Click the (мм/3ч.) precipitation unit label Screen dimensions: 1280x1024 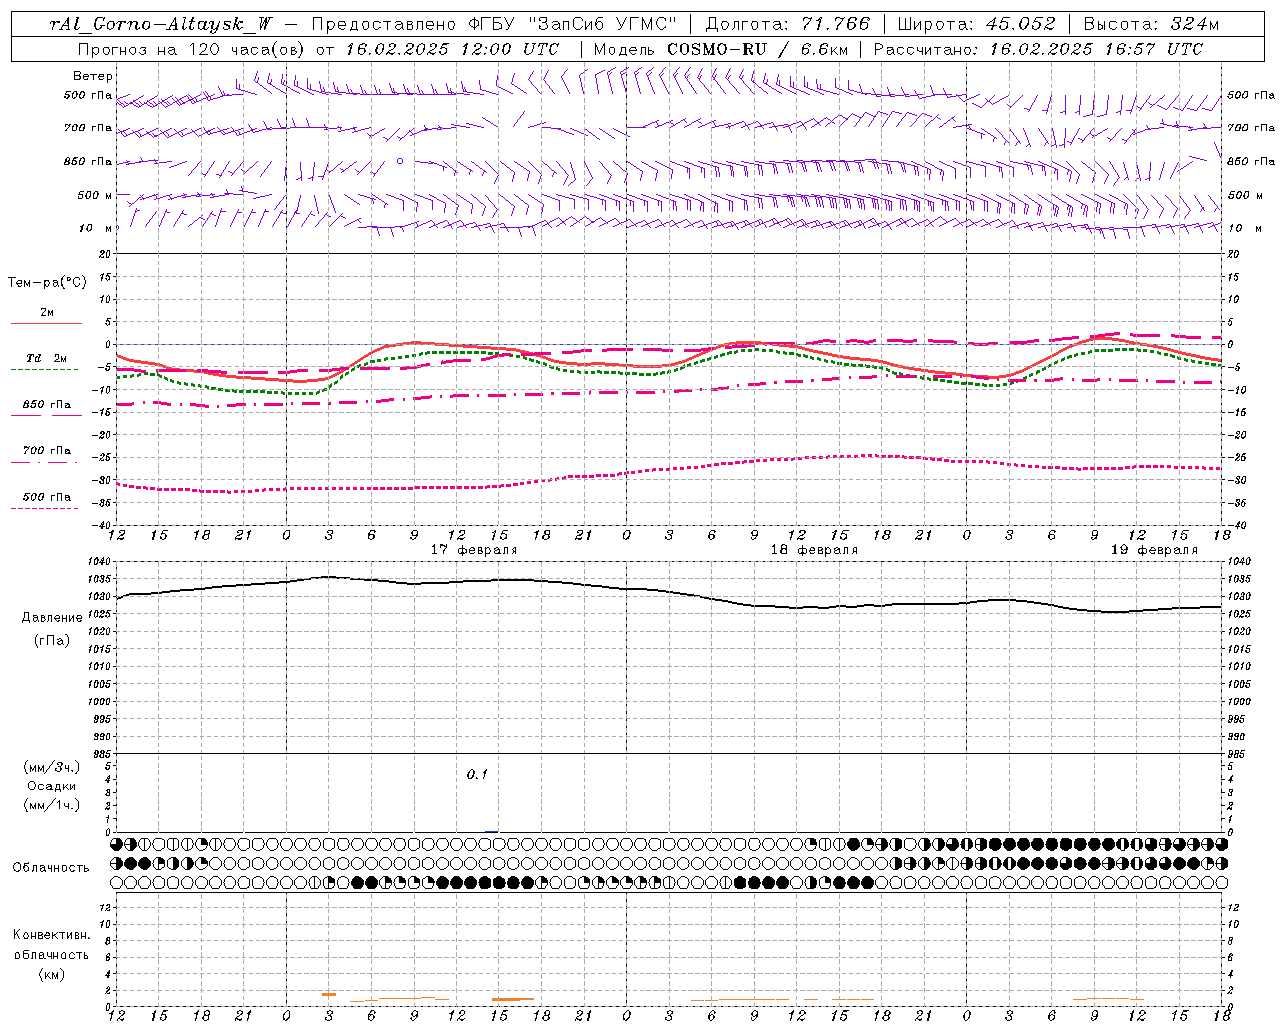coord(52,767)
